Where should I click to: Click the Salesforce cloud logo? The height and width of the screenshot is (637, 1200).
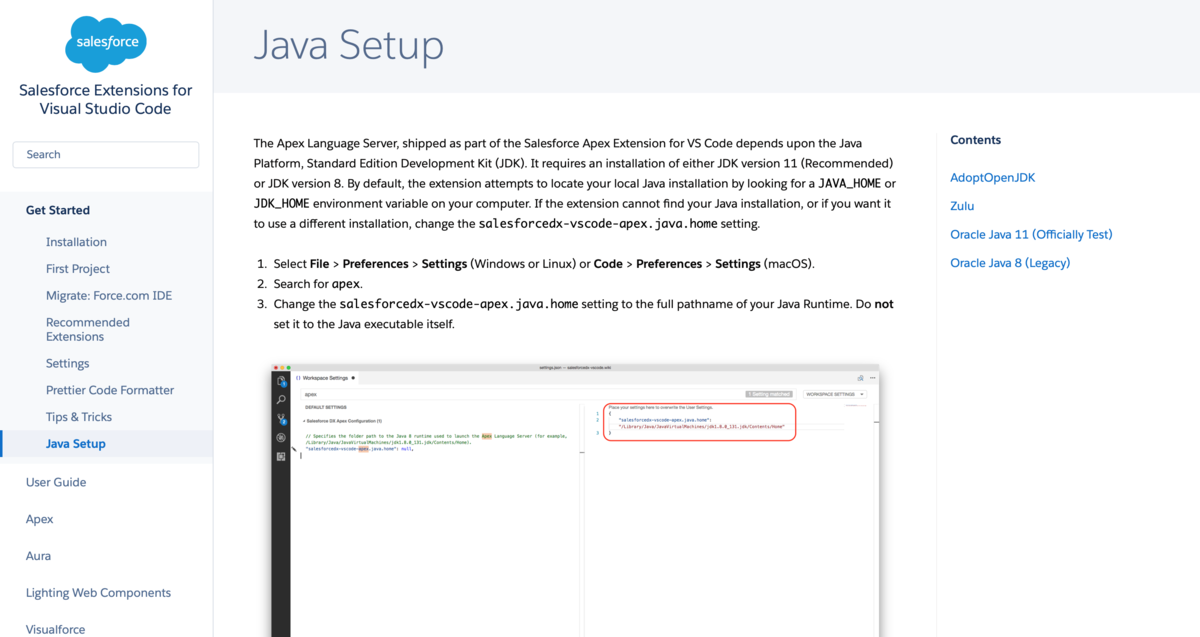pos(105,44)
